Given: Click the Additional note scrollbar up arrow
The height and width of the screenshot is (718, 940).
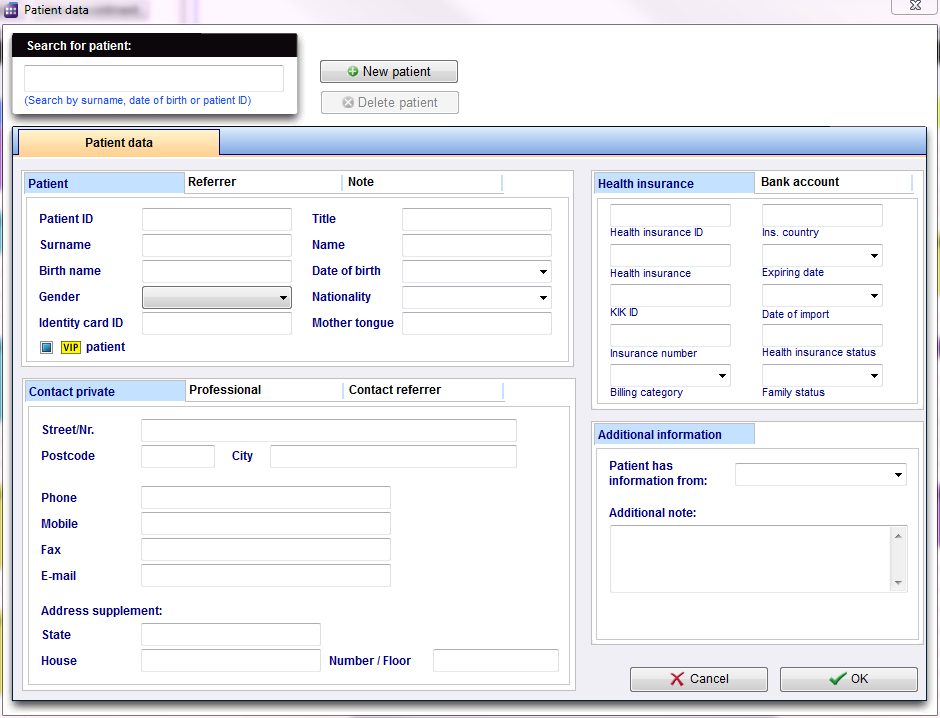Looking at the screenshot, I should (898, 536).
